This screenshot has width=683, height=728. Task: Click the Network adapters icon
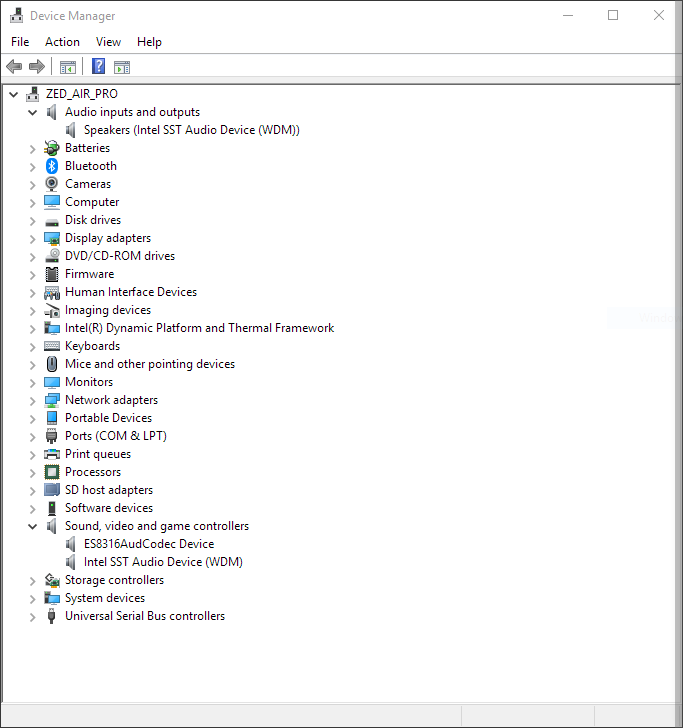click(52, 400)
